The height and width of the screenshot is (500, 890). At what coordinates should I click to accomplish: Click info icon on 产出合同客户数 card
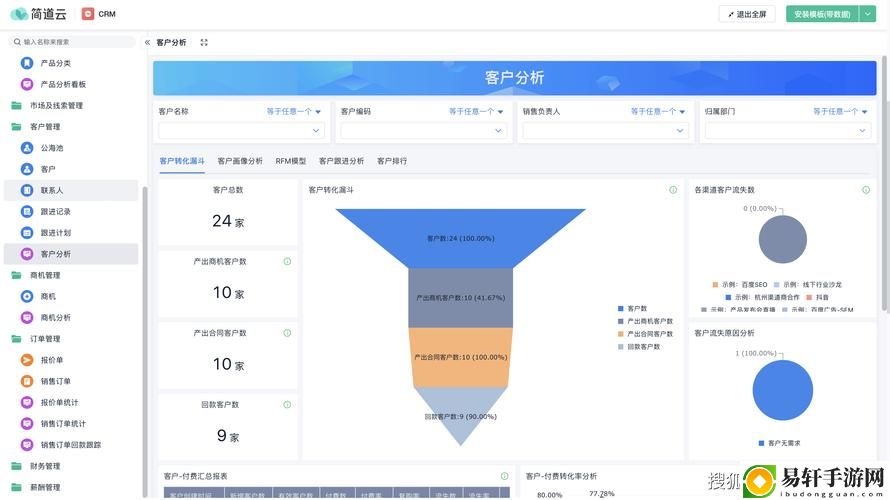coord(287,333)
